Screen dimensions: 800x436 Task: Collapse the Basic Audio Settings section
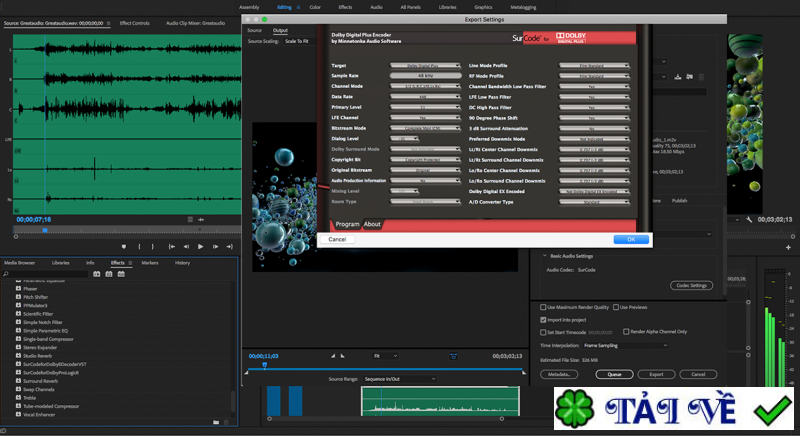pos(546,255)
